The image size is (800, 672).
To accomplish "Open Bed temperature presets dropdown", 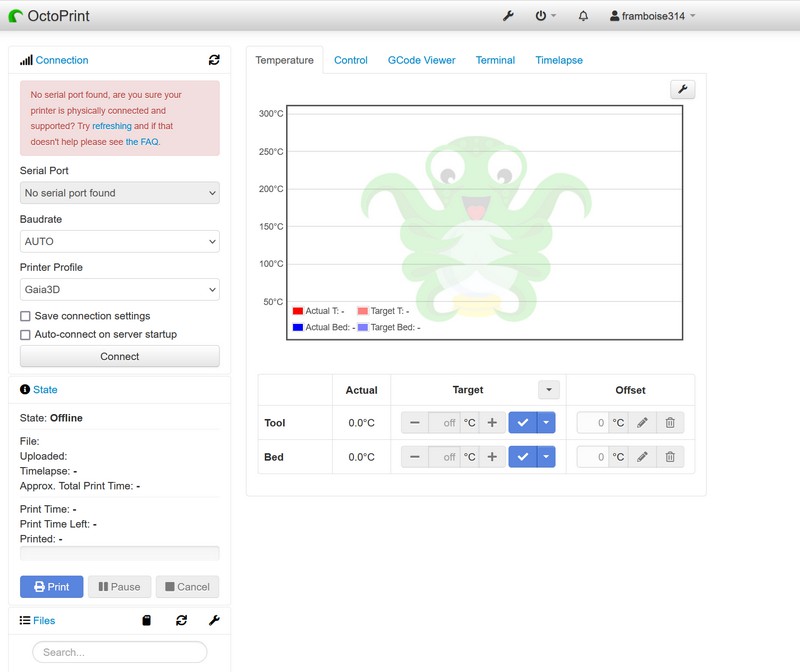I will coord(546,457).
